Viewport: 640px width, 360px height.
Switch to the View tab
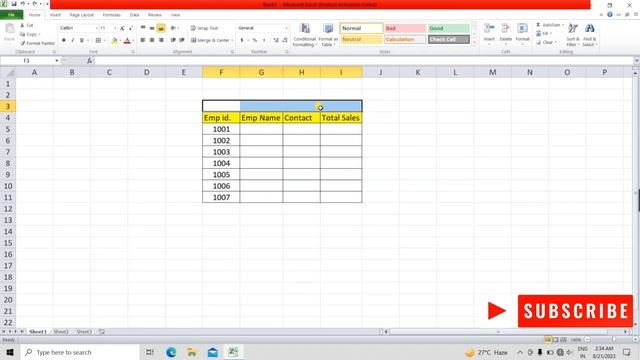click(176, 15)
